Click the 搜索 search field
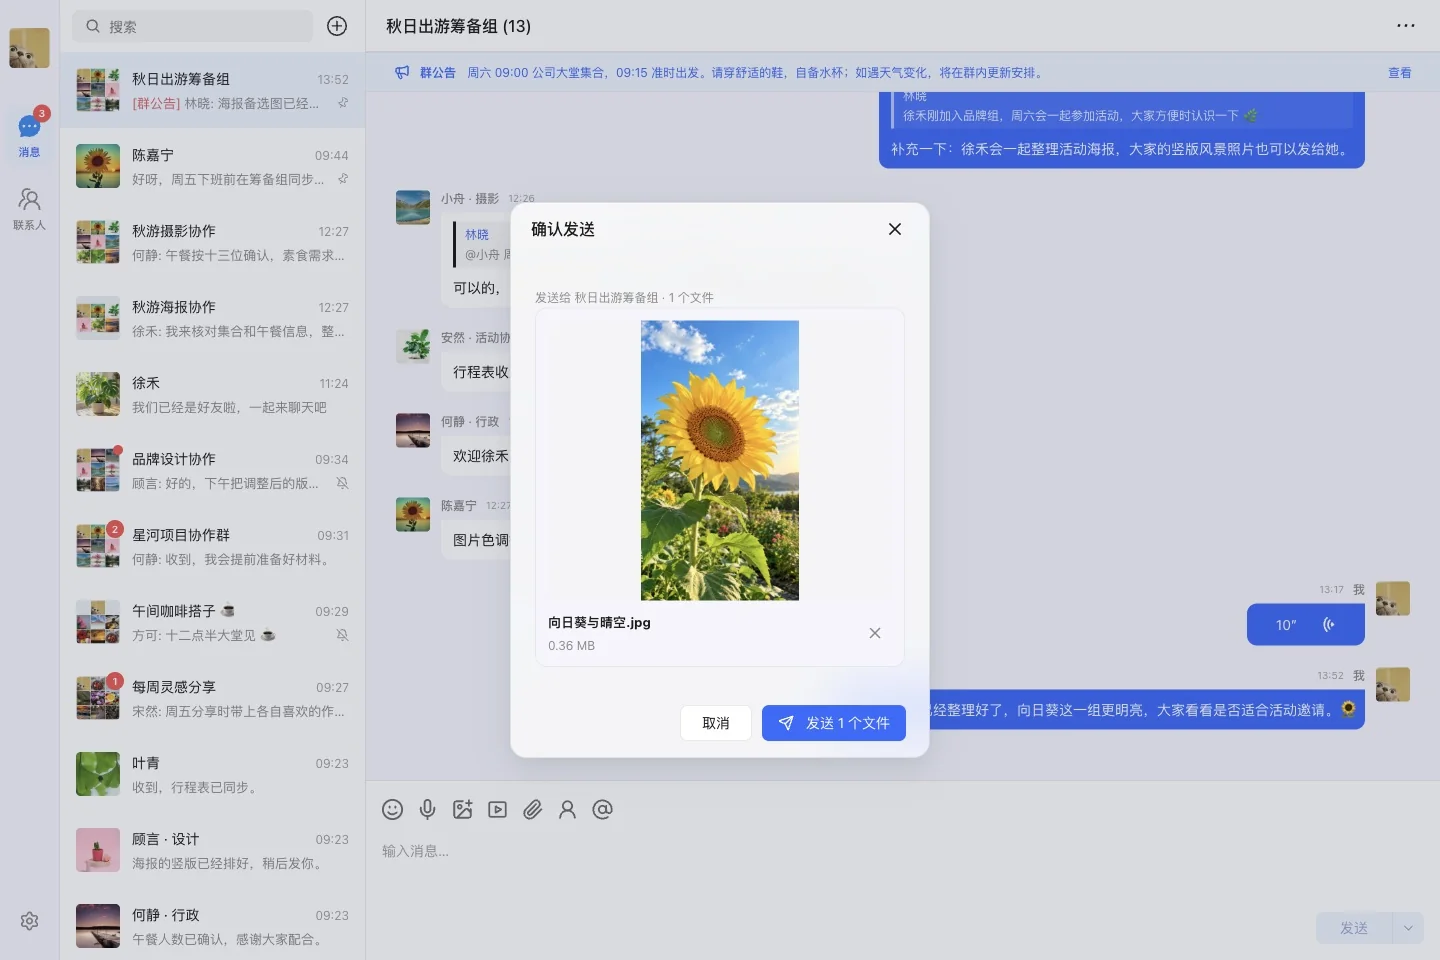 coord(193,26)
